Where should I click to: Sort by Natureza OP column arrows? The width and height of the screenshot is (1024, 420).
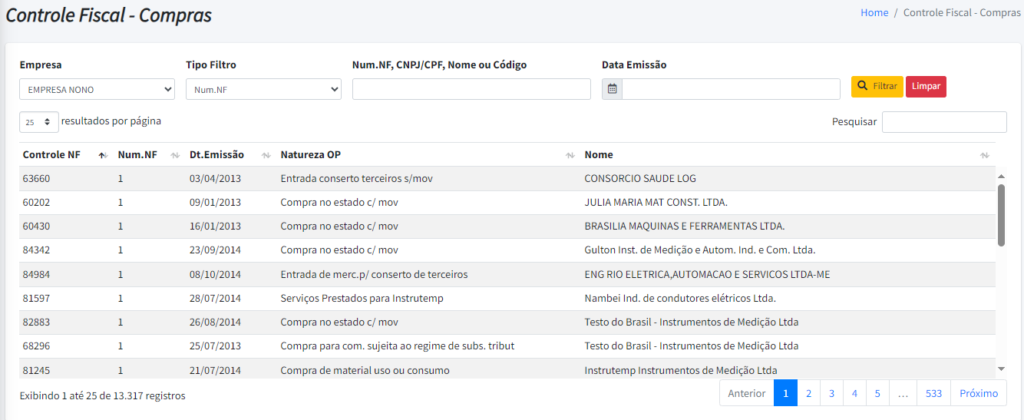[x=570, y=155]
